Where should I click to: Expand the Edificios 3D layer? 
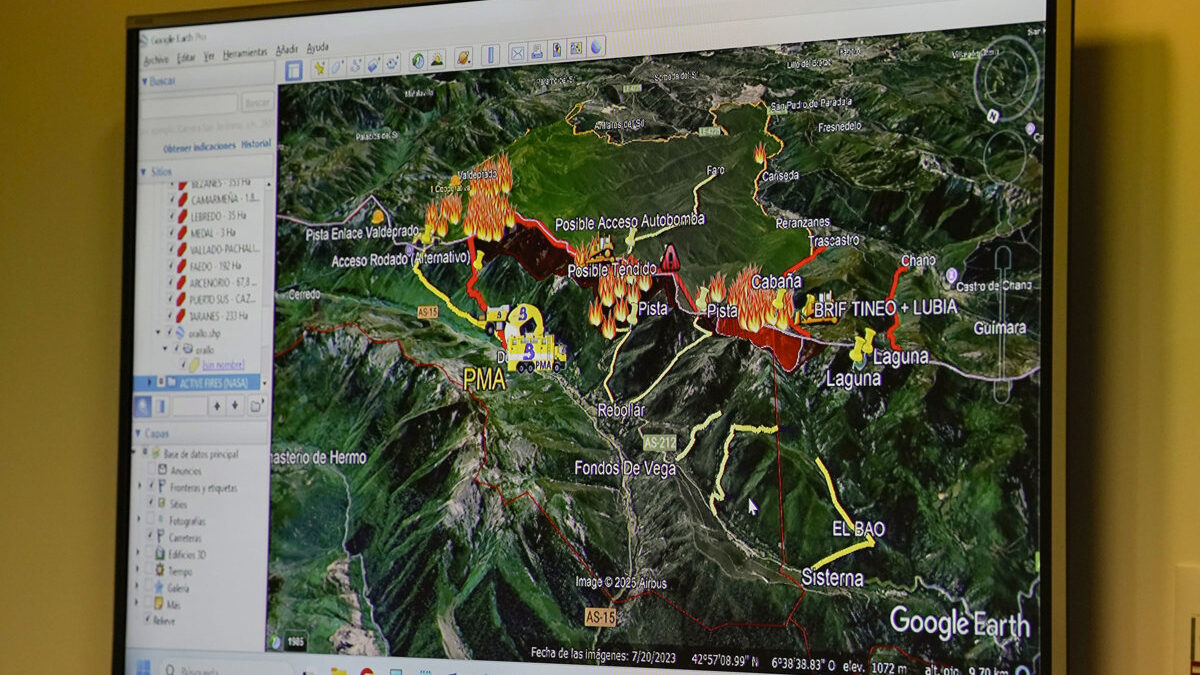click(x=137, y=553)
